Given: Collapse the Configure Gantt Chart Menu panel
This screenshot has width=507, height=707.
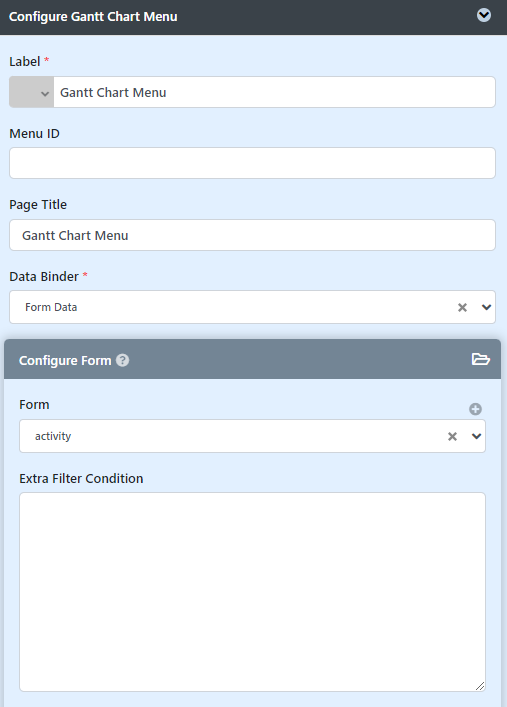Looking at the screenshot, I should coord(484,15).
